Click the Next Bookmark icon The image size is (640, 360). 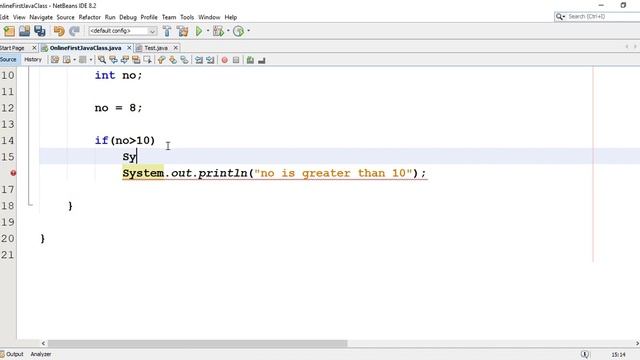173,60
